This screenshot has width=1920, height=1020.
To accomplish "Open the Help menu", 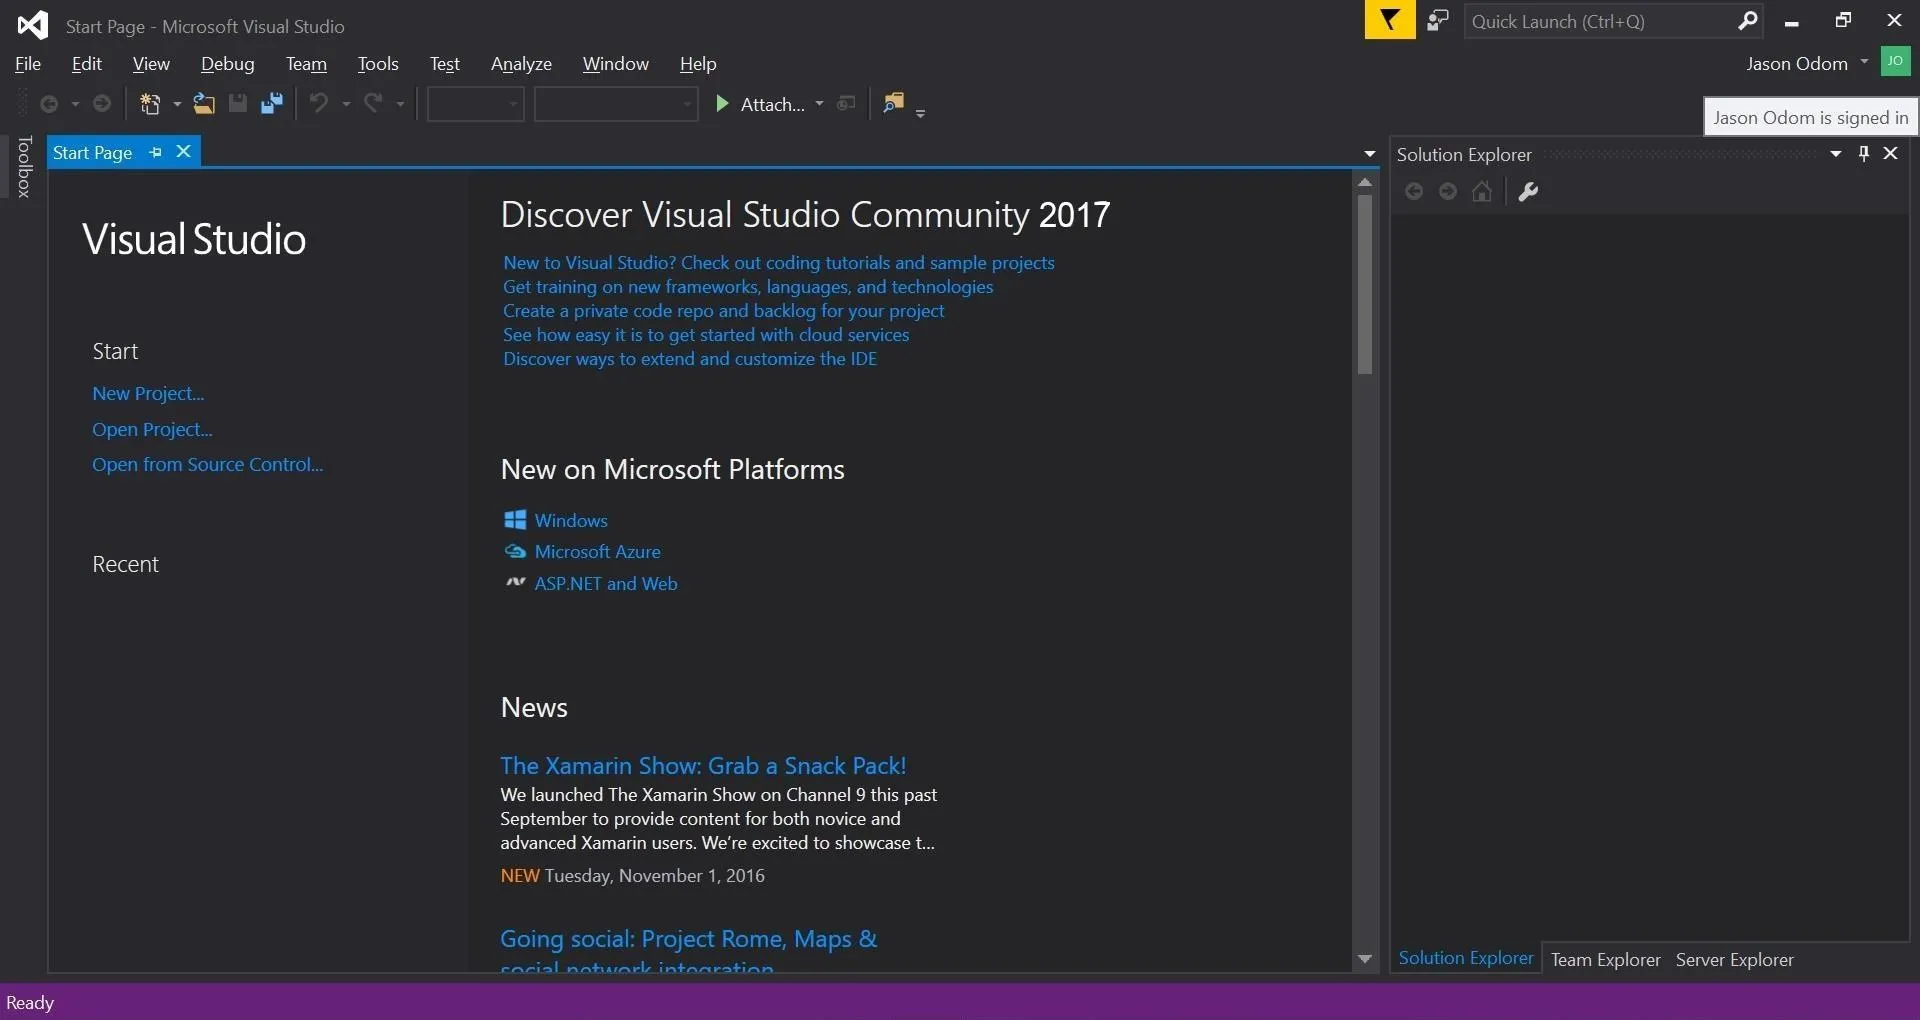I will tap(698, 64).
